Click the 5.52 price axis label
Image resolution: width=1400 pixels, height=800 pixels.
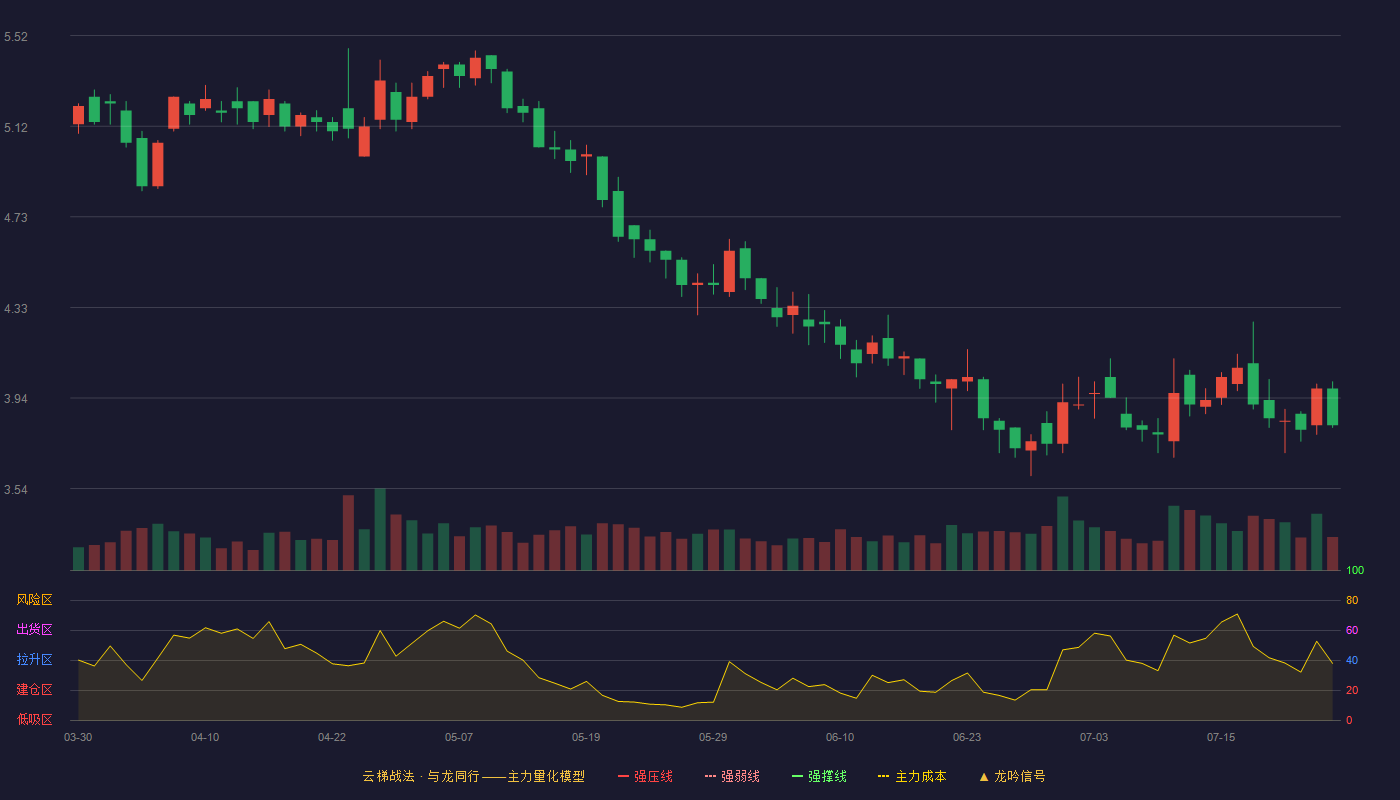[x=16, y=37]
